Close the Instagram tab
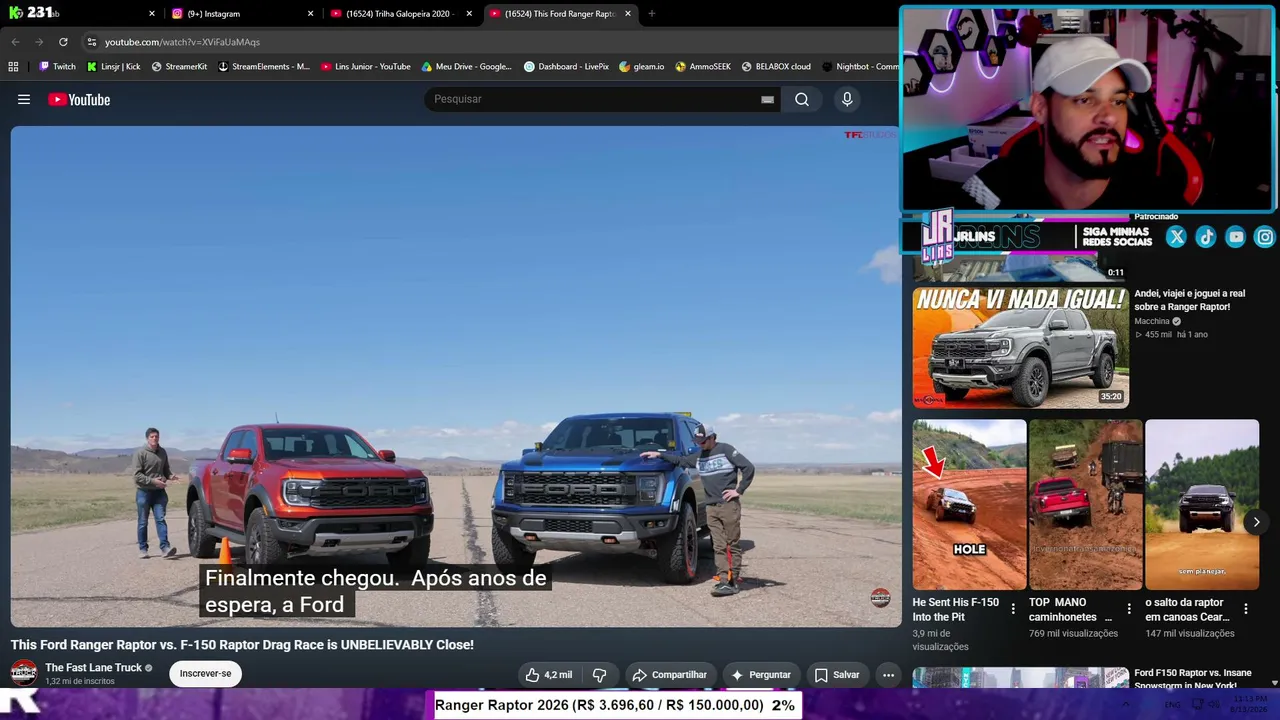The image size is (1280, 720). pyautogui.click(x=310, y=14)
